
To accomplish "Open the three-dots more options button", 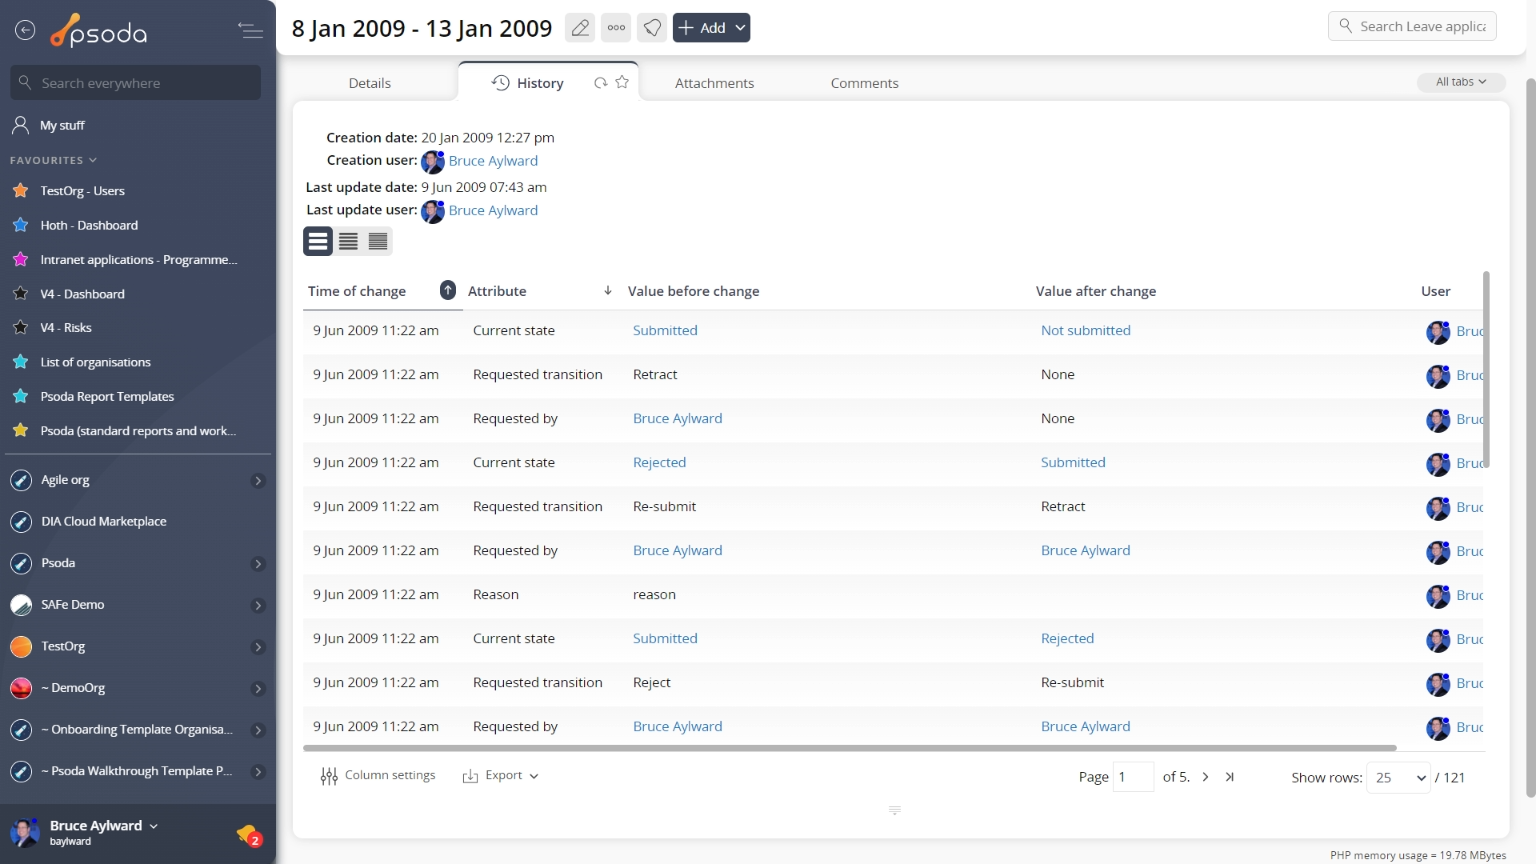I will click(x=616, y=28).
